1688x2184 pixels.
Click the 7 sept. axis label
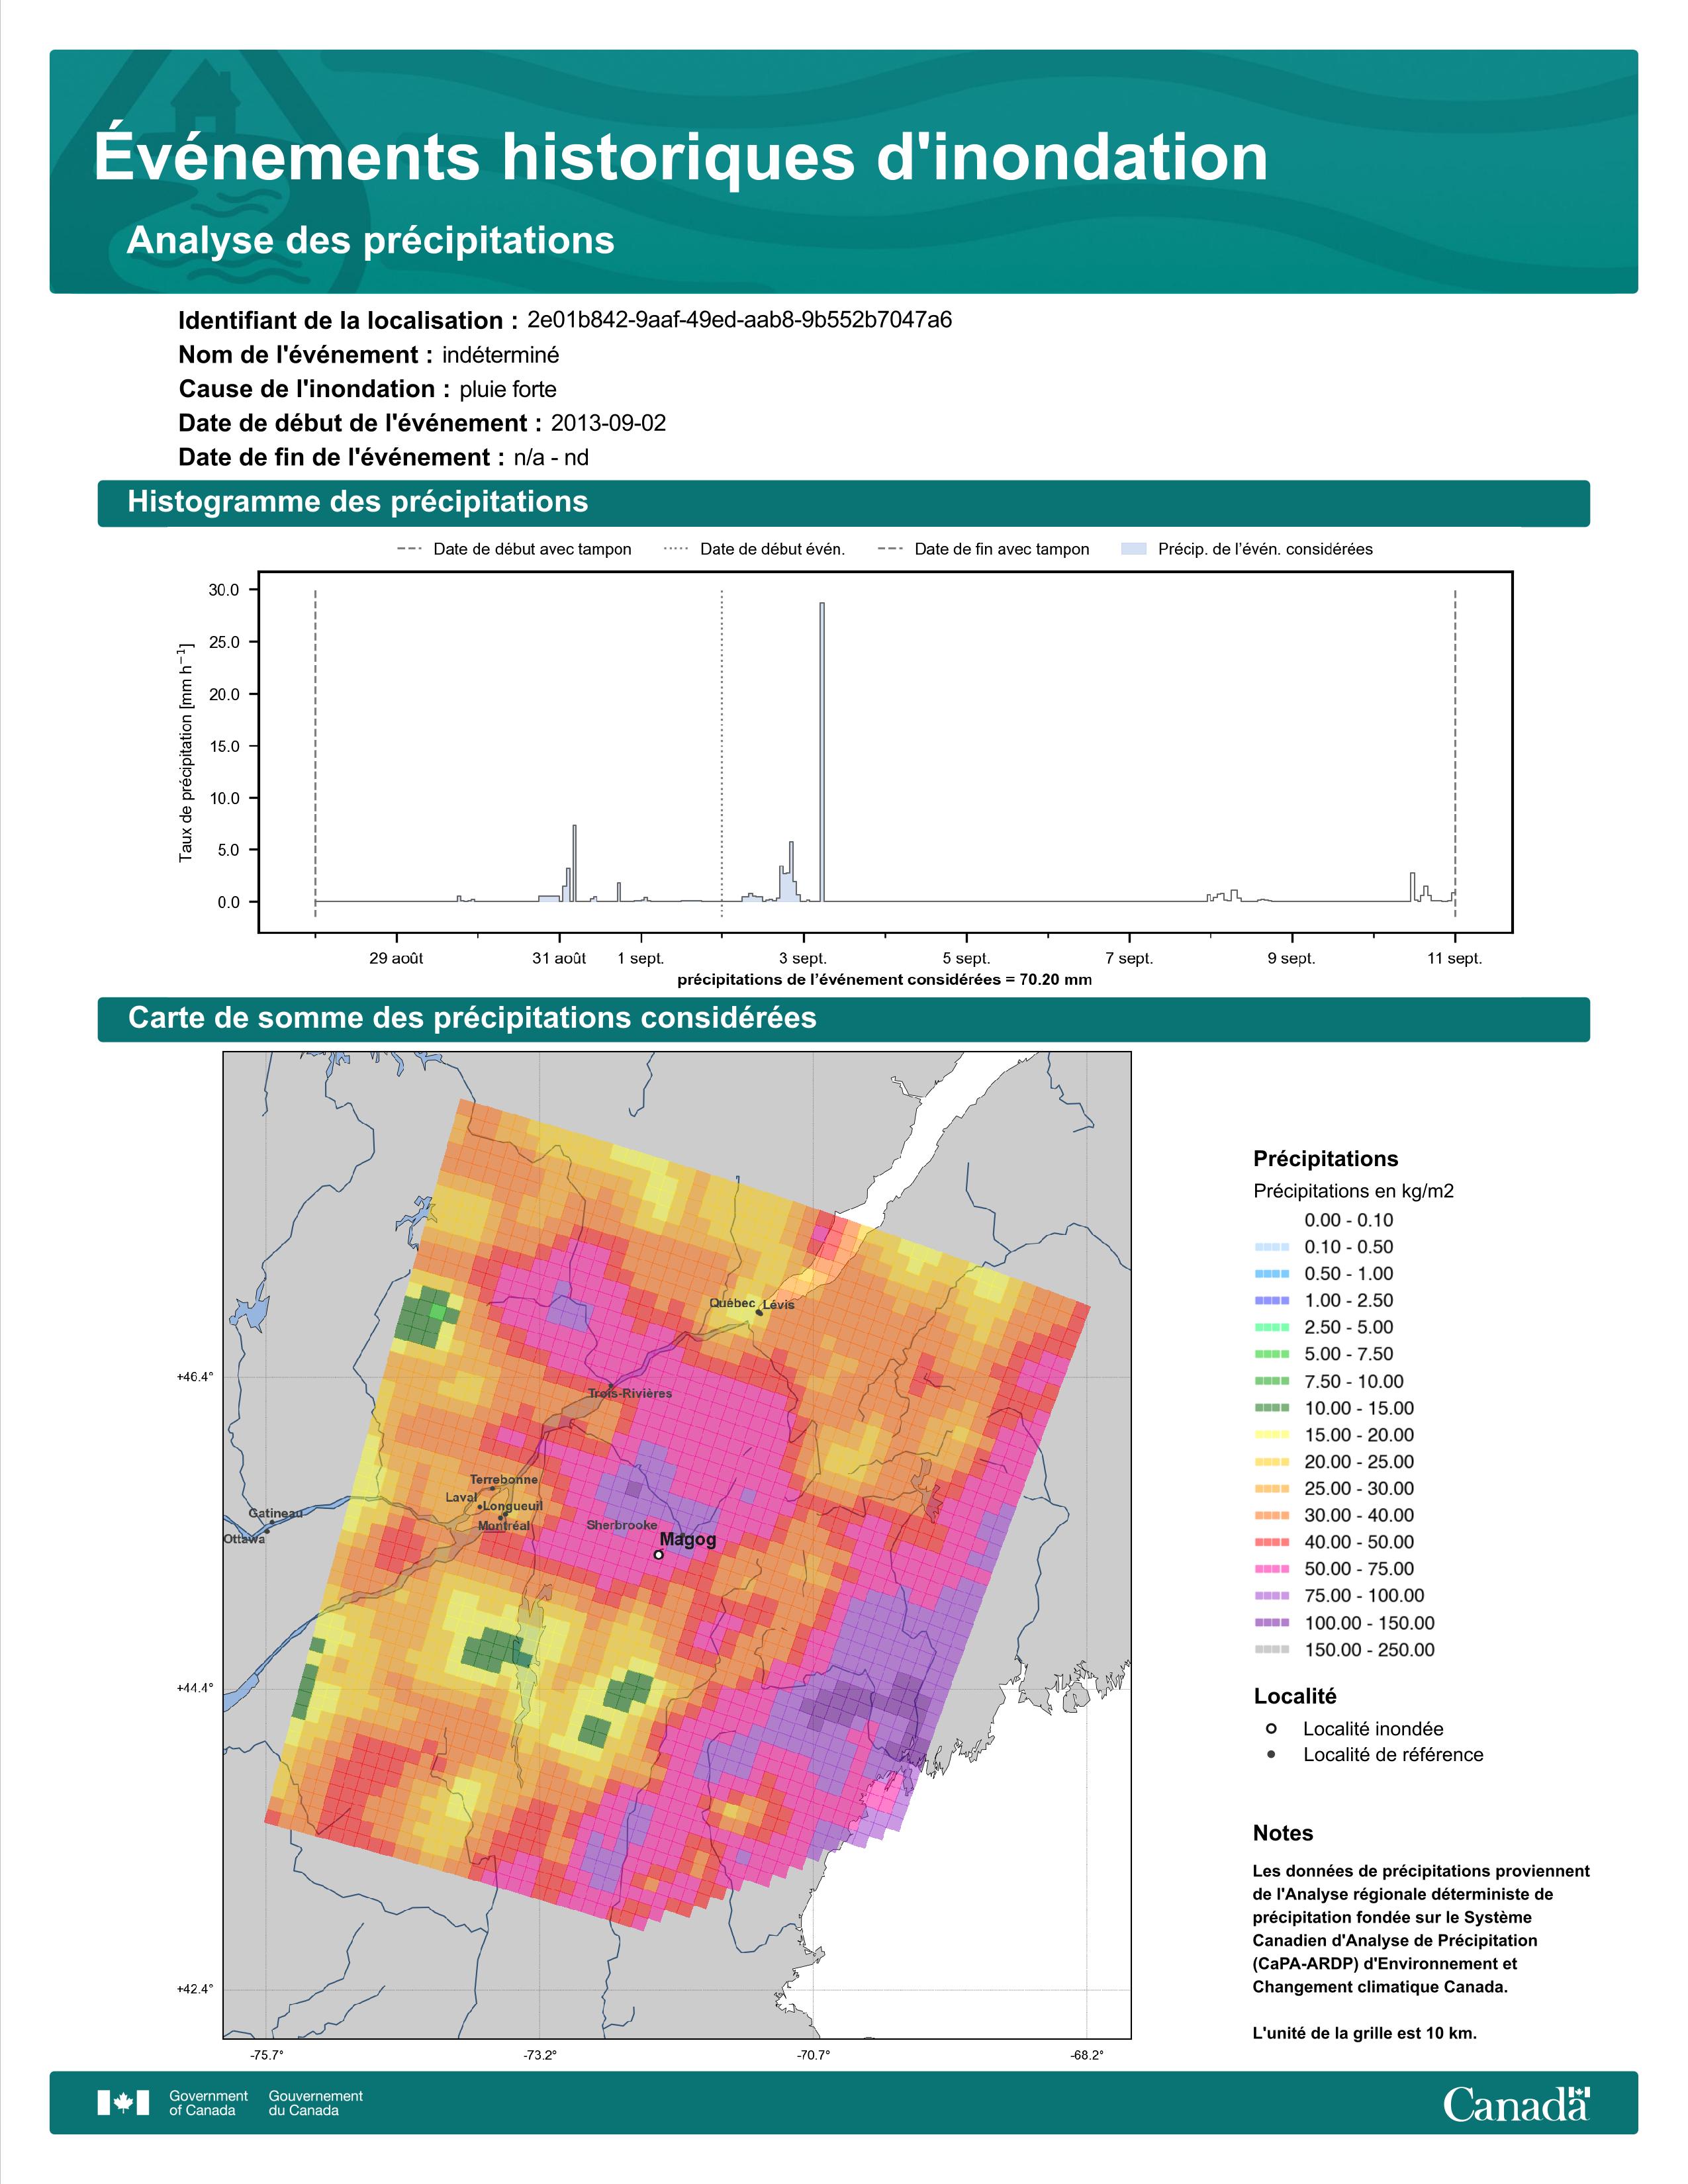(x=1129, y=958)
